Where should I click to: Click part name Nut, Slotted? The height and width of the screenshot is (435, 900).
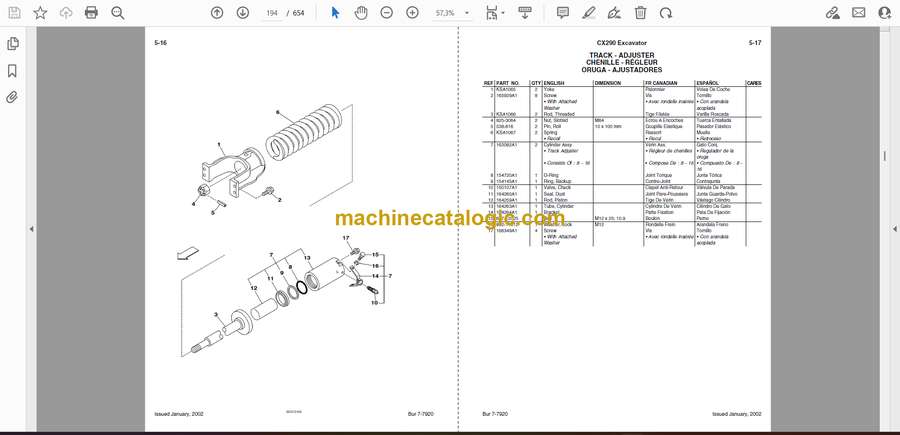(556, 121)
